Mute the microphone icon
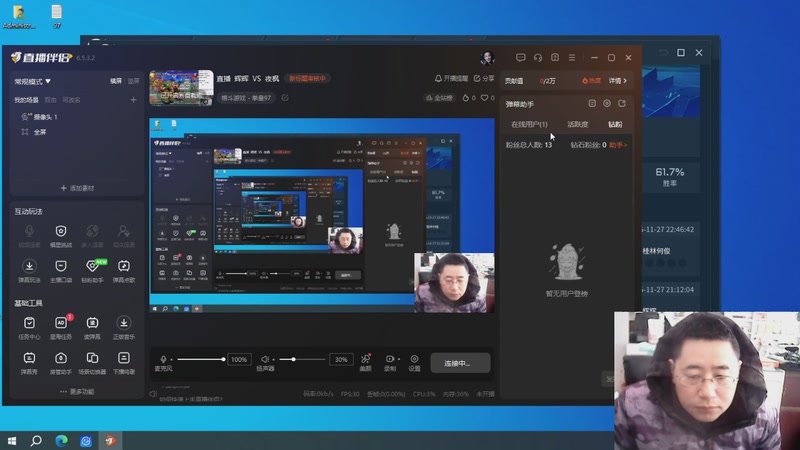 coord(163,359)
